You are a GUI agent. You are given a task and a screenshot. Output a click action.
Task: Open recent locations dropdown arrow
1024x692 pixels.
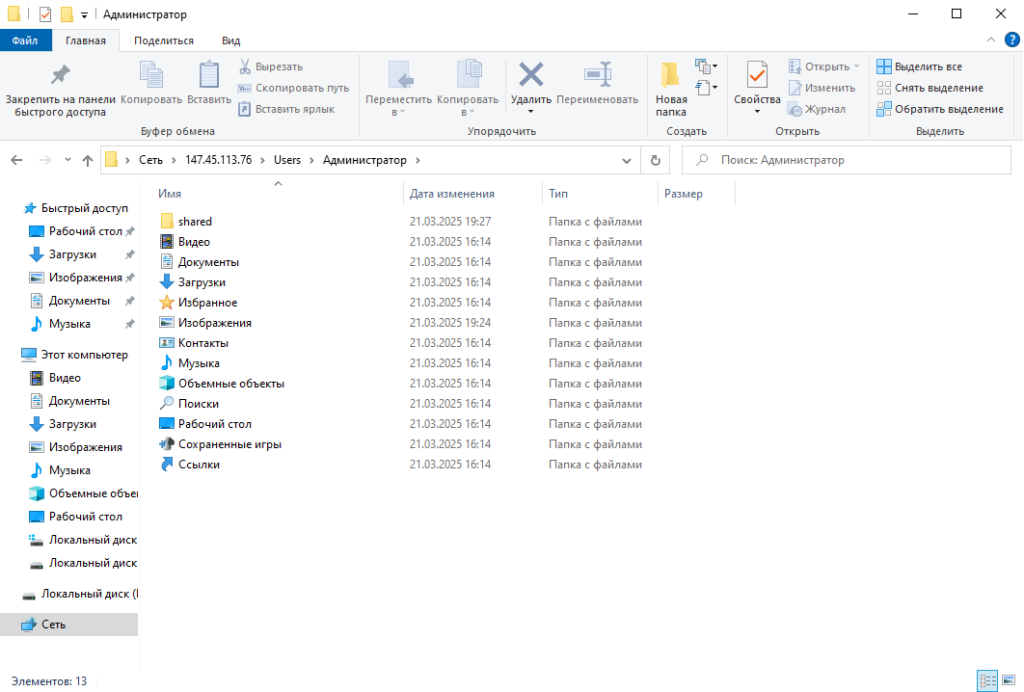tap(68, 160)
